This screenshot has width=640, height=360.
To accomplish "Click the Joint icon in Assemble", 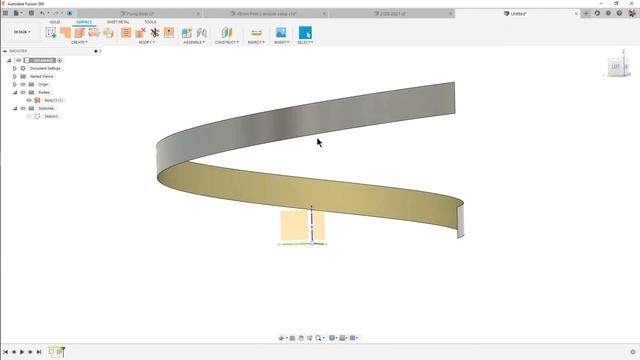I will click(202, 33).
